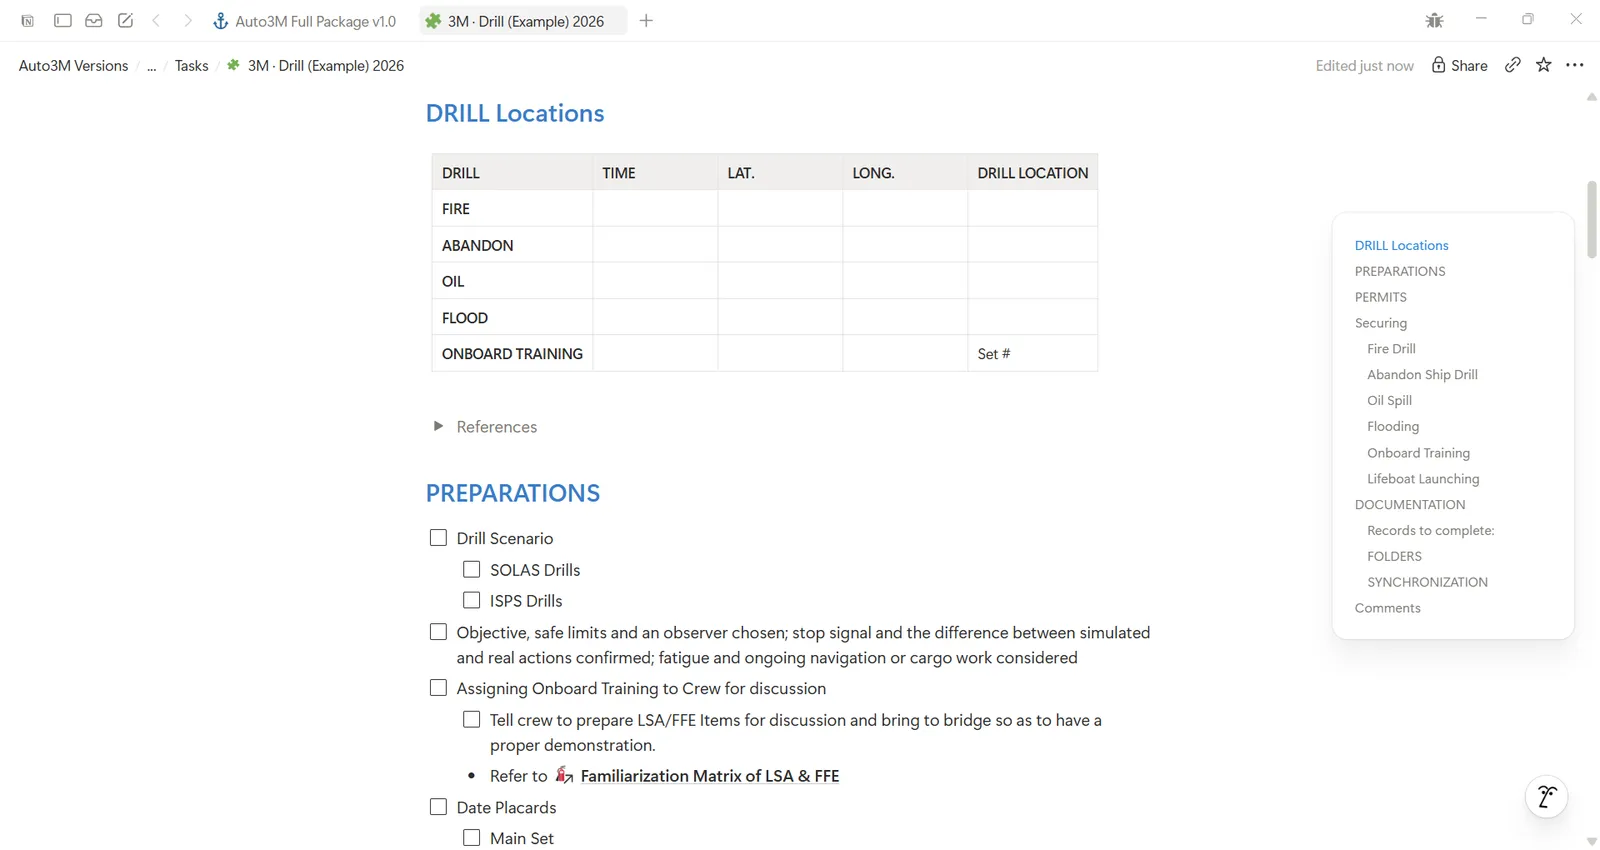The image size is (1600, 850).
Task: Tick the ISPS Drills checkbox
Action: pyautogui.click(x=472, y=601)
